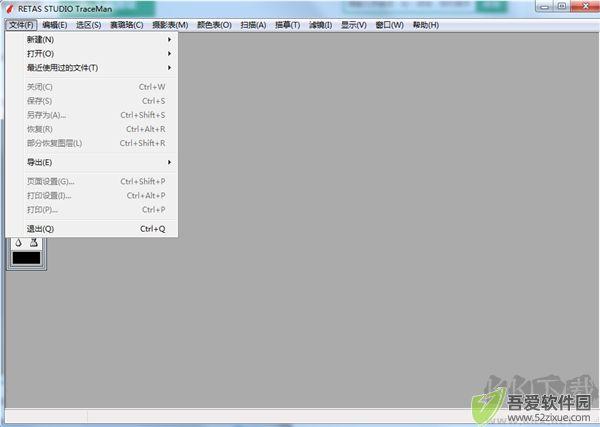Screen dimensions: 600x427
Task: Close the TraceMan window
Action: click(585, 7)
